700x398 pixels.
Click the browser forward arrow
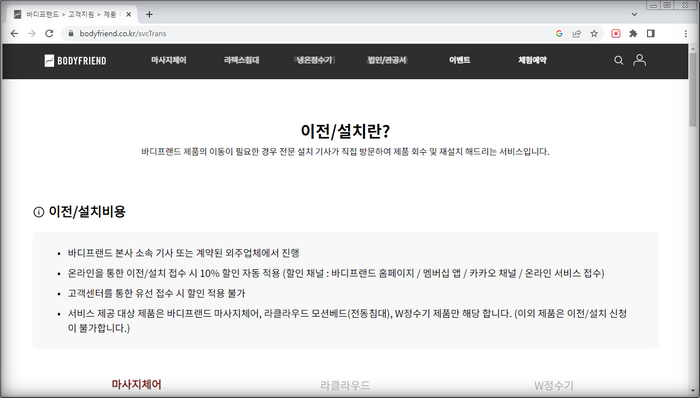tap(32, 33)
